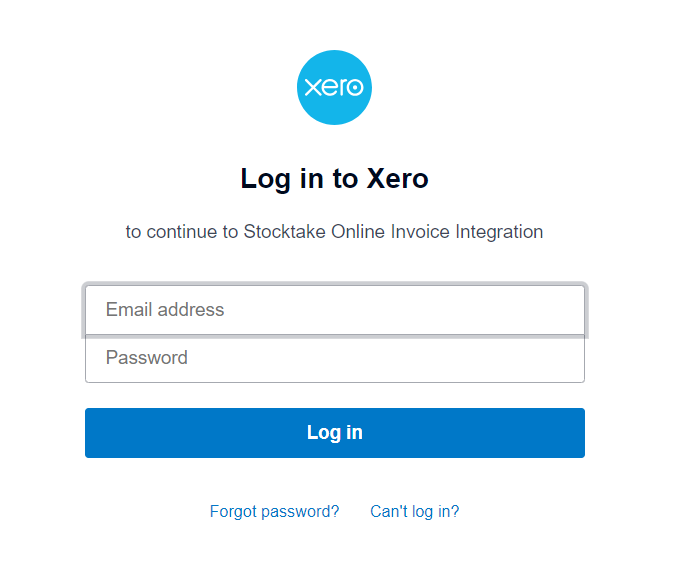Get login help via Can't log in?
The height and width of the screenshot is (564, 680).
(414, 511)
